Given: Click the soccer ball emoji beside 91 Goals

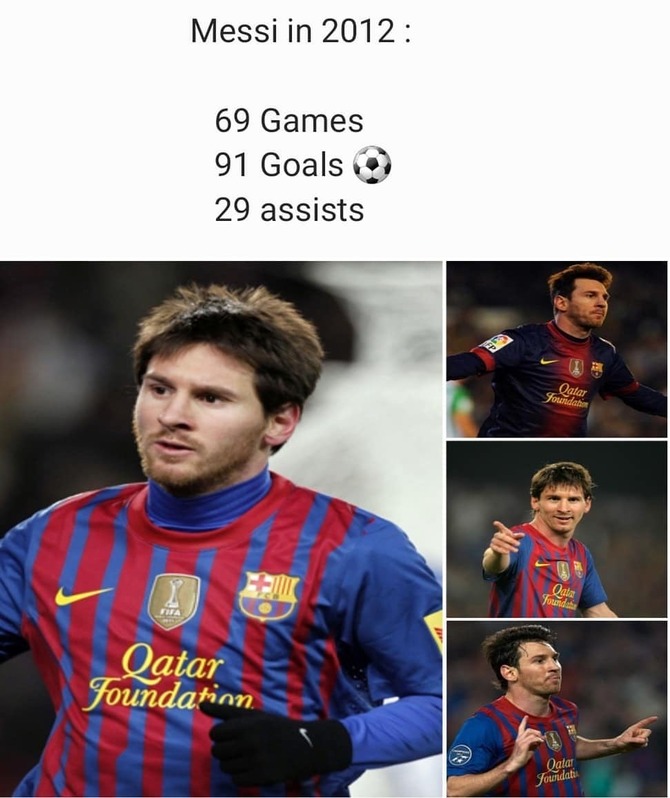Looking at the screenshot, I should click(372, 165).
